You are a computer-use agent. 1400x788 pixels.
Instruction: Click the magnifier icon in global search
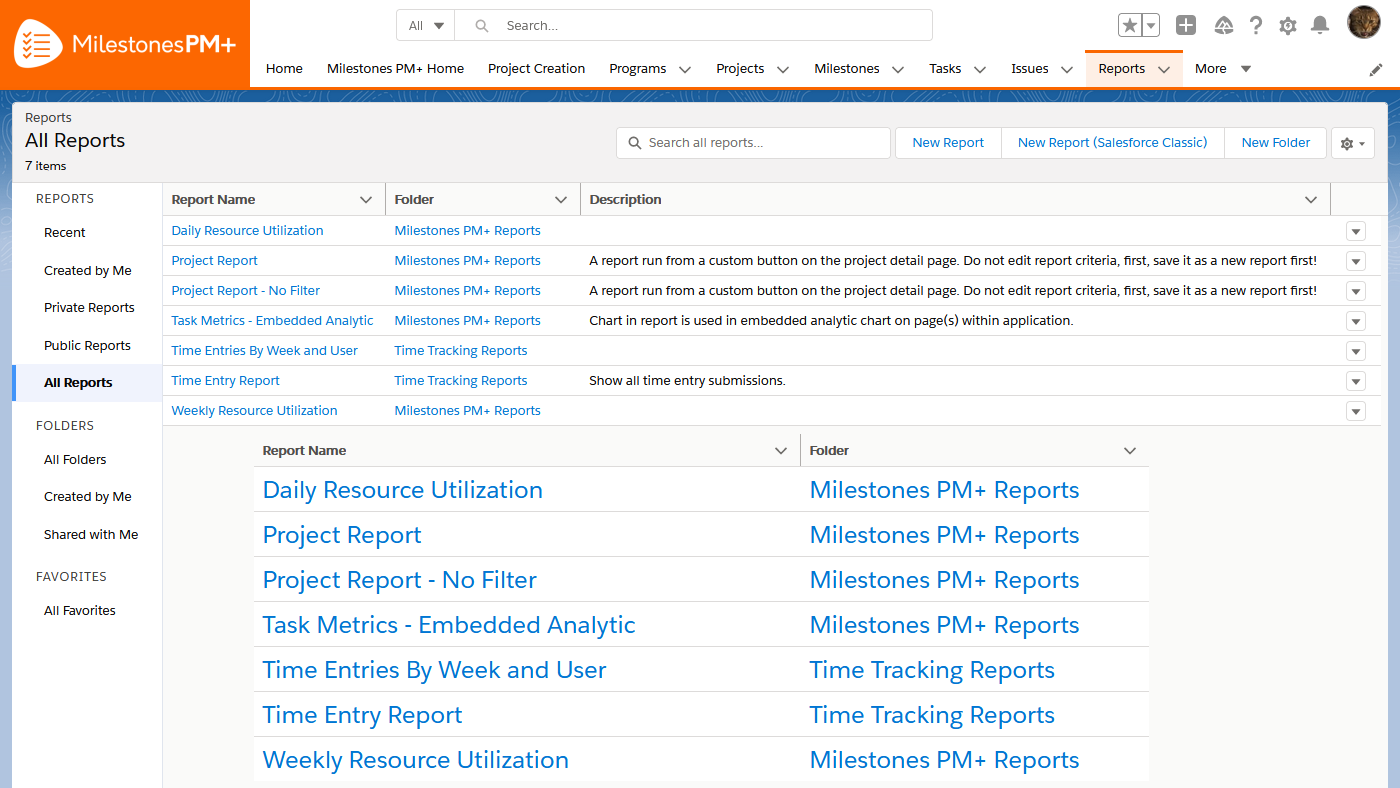tap(482, 26)
